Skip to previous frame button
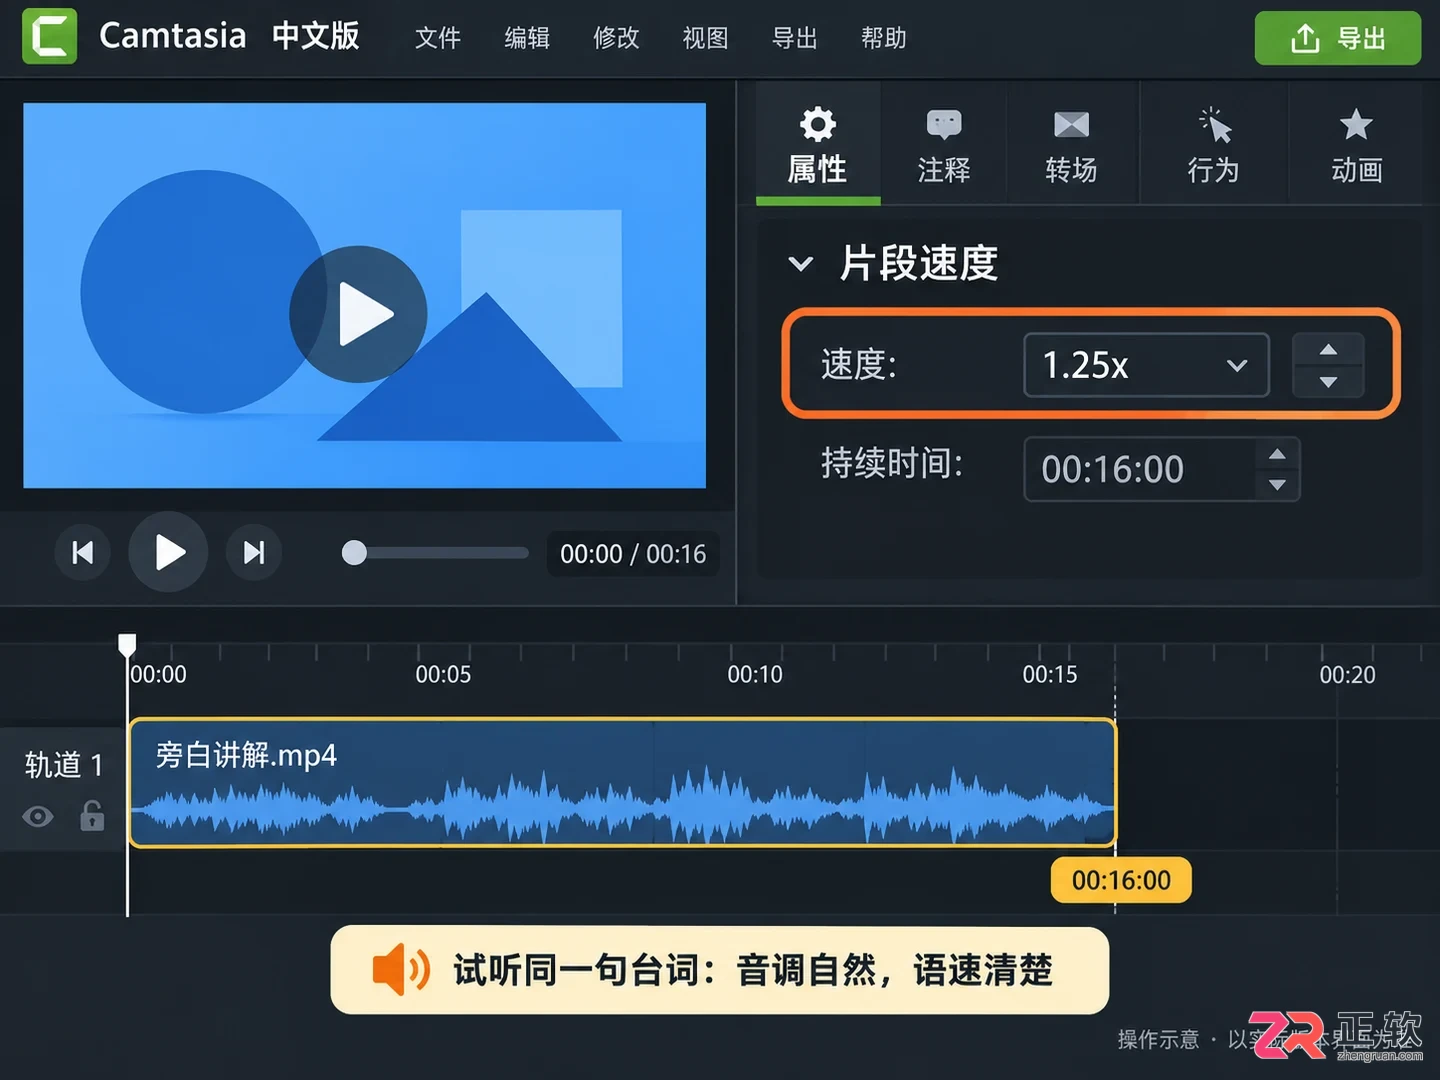 [x=82, y=552]
